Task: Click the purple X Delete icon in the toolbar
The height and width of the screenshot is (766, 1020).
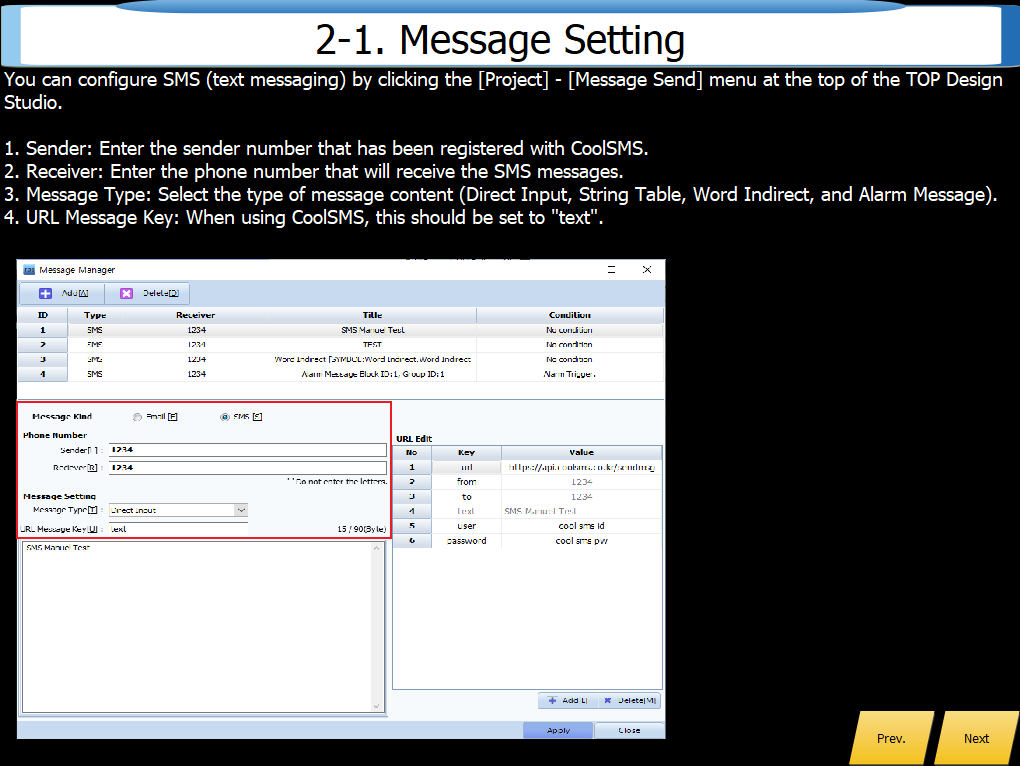Action: pyautogui.click(x=126, y=294)
